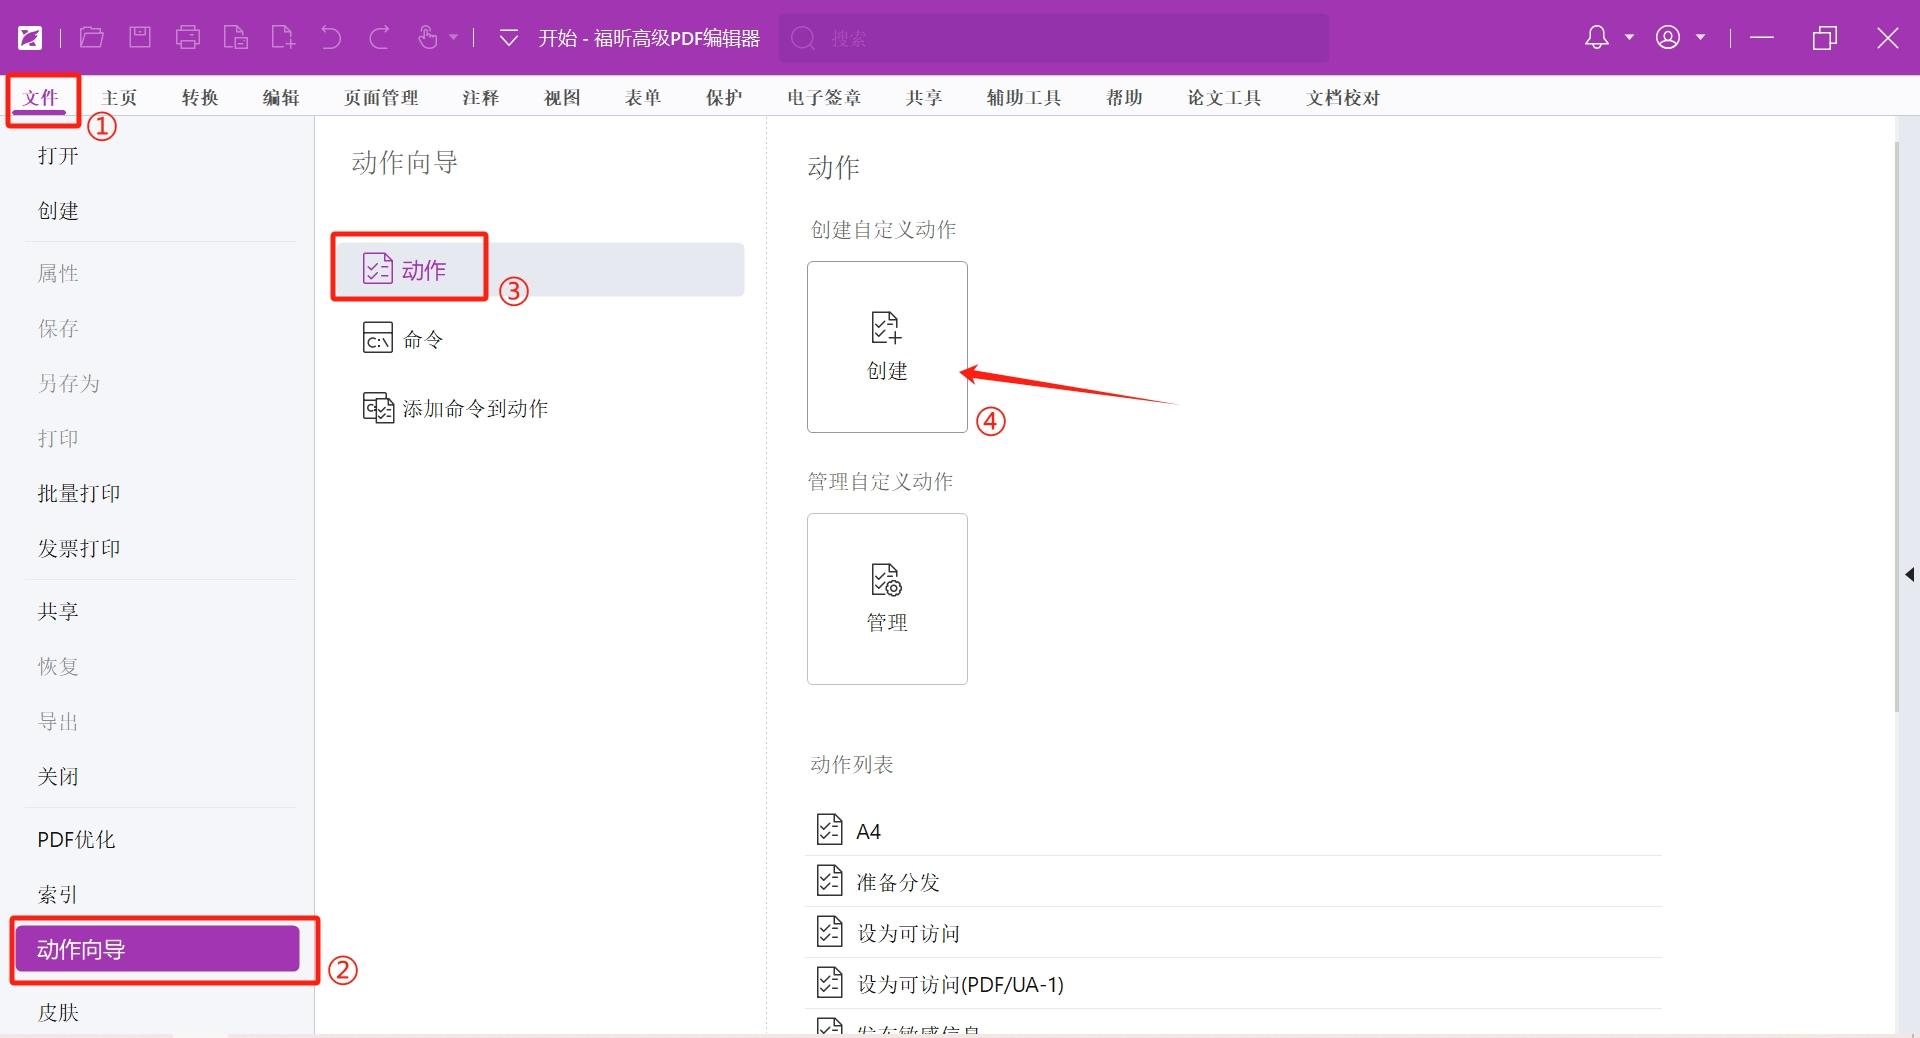Select 创建 in the file sidebar
1920x1038 pixels.
[58, 211]
